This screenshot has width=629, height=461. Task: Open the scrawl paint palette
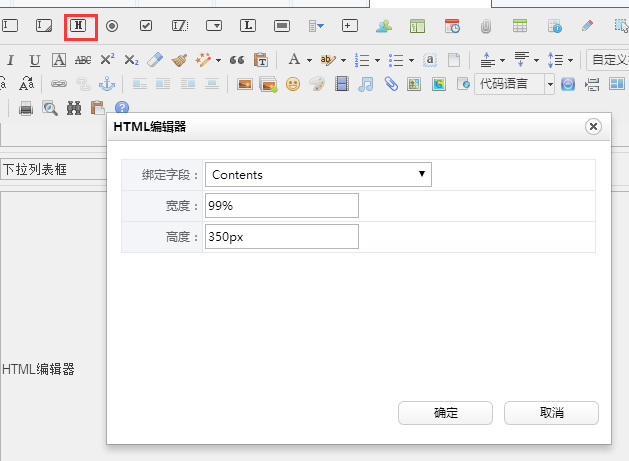pos(317,84)
